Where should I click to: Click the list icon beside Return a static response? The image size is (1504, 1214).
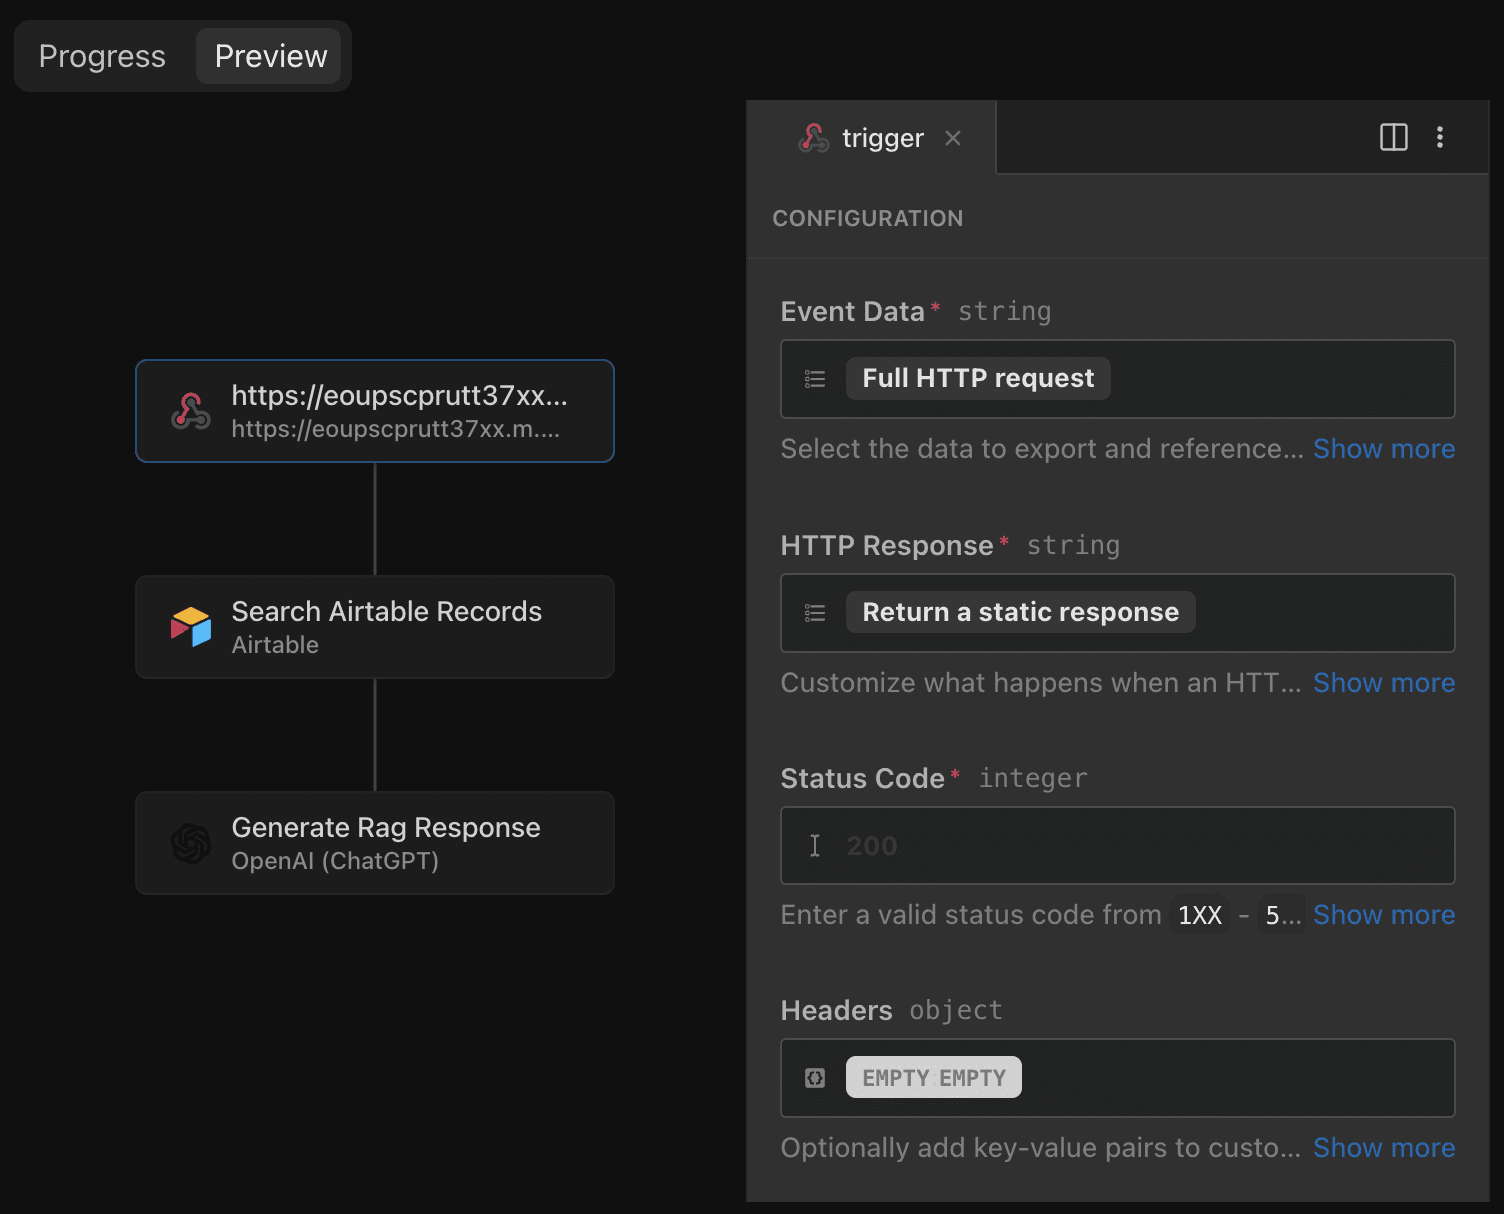[815, 613]
